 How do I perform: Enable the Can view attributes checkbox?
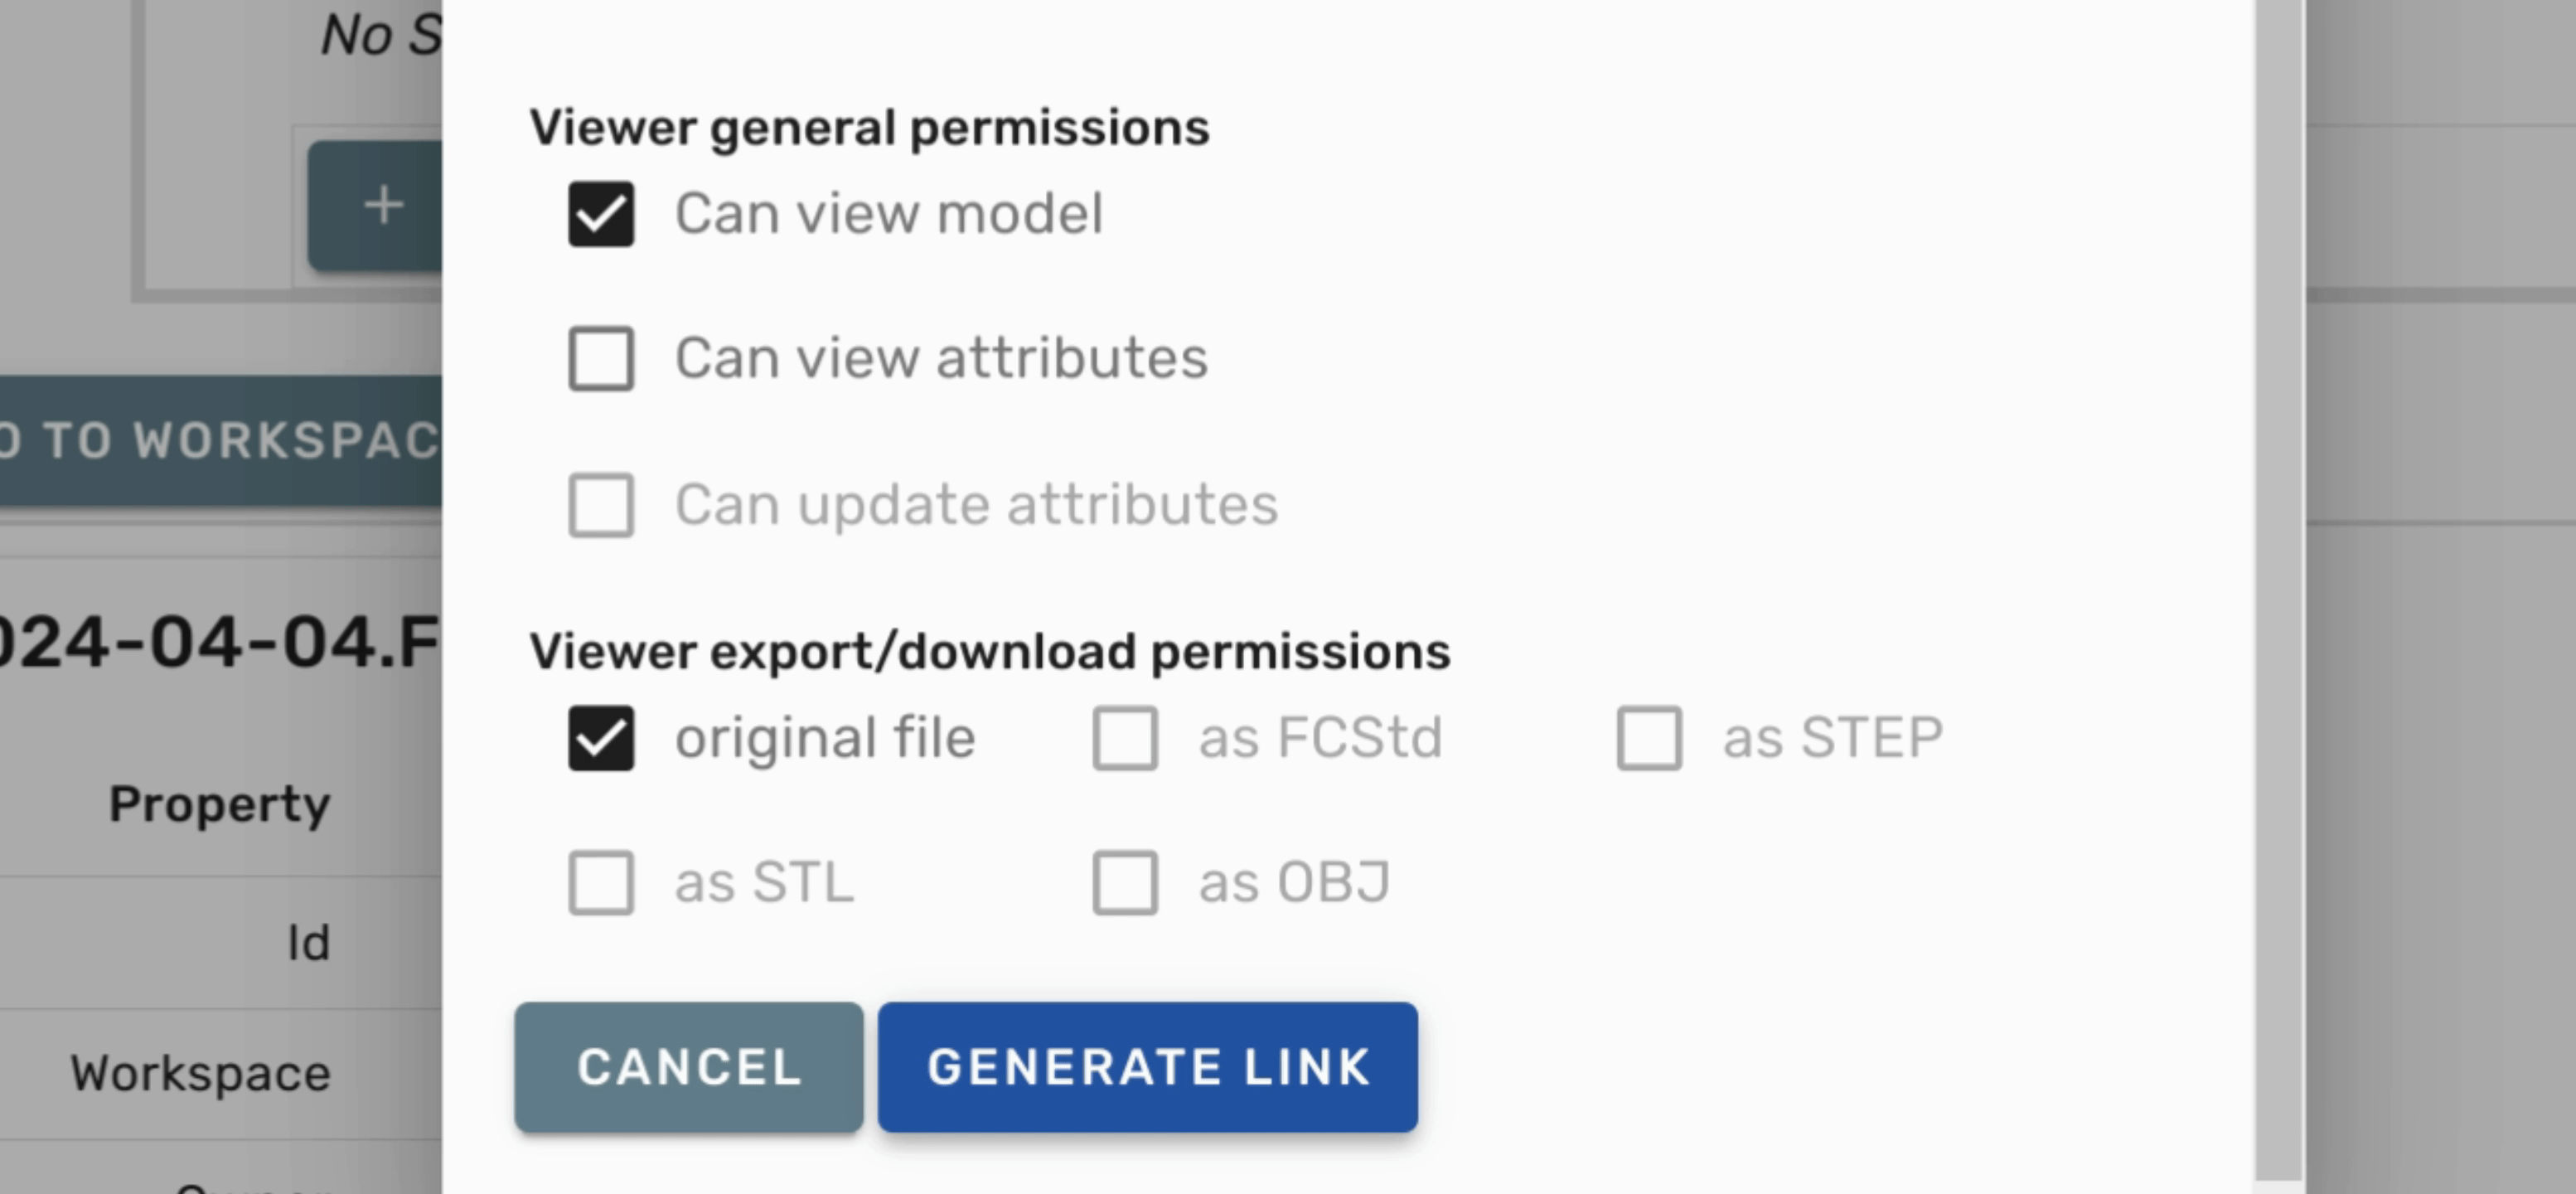point(601,359)
